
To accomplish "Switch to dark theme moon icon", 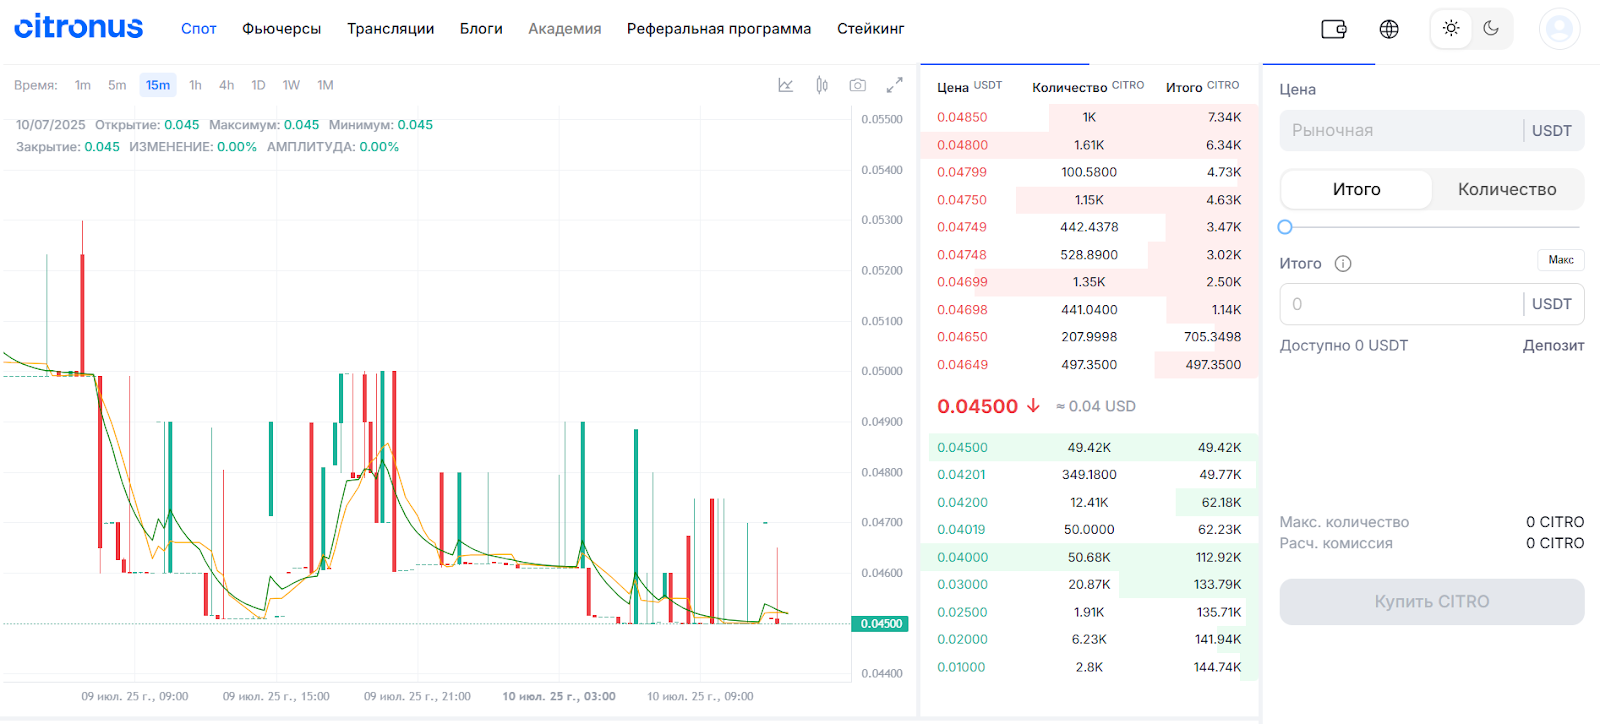I will click(x=1491, y=28).
